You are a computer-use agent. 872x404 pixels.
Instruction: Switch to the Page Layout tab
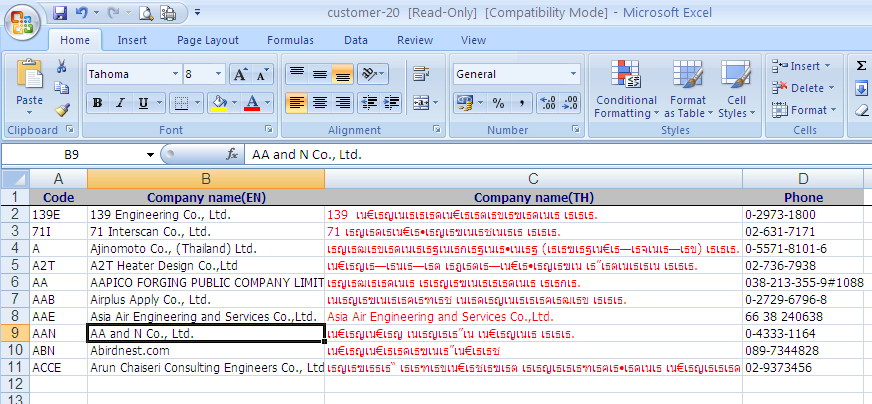click(207, 40)
